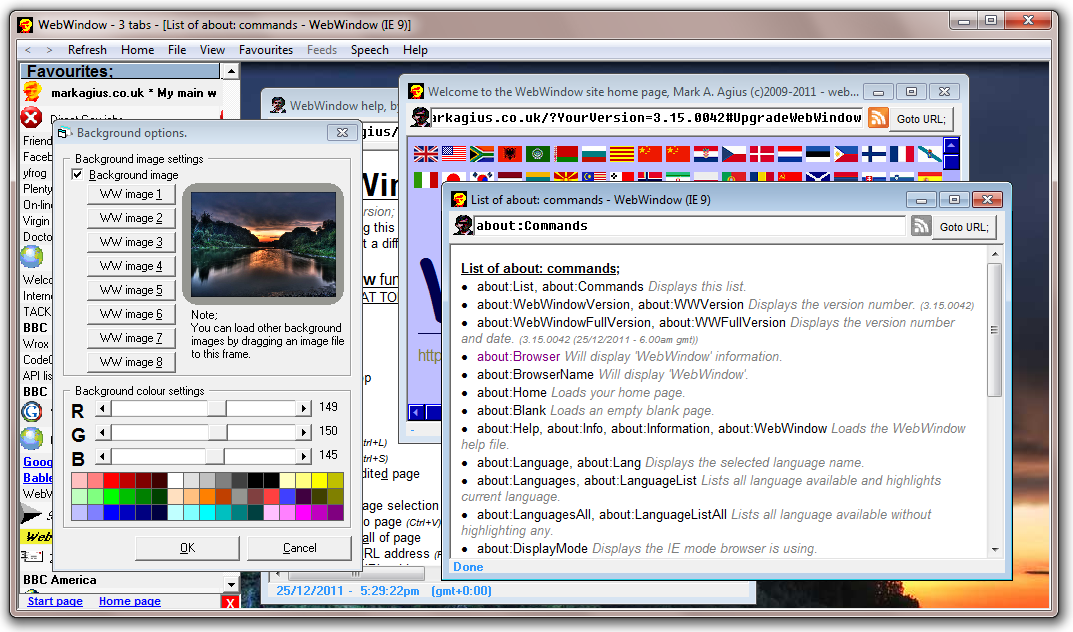Click the Favourites panel collapse arrow

230,70
